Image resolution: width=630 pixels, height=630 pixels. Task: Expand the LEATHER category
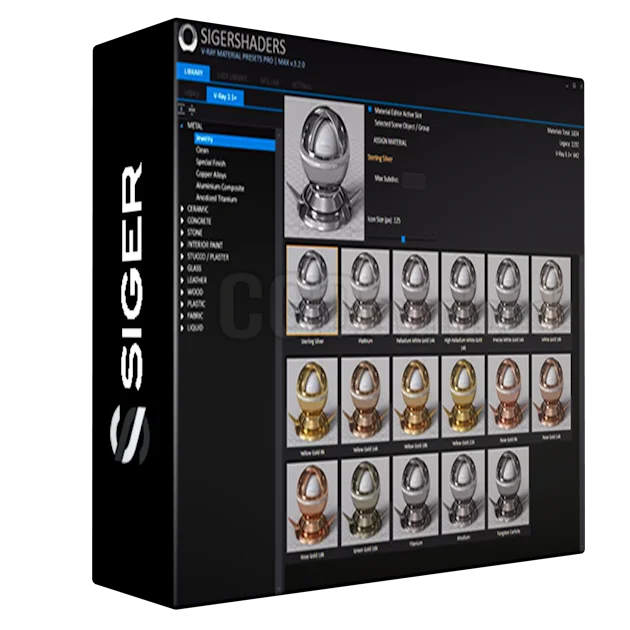click(182, 280)
